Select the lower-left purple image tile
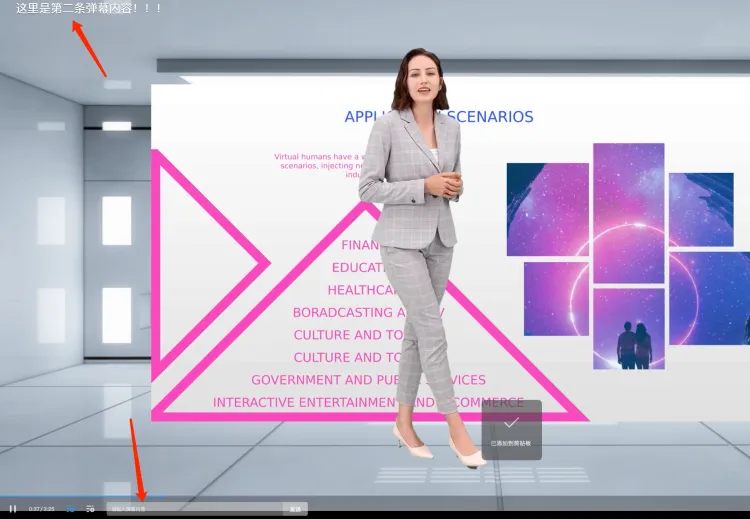This screenshot has width=750, height=519. point(555,298)
